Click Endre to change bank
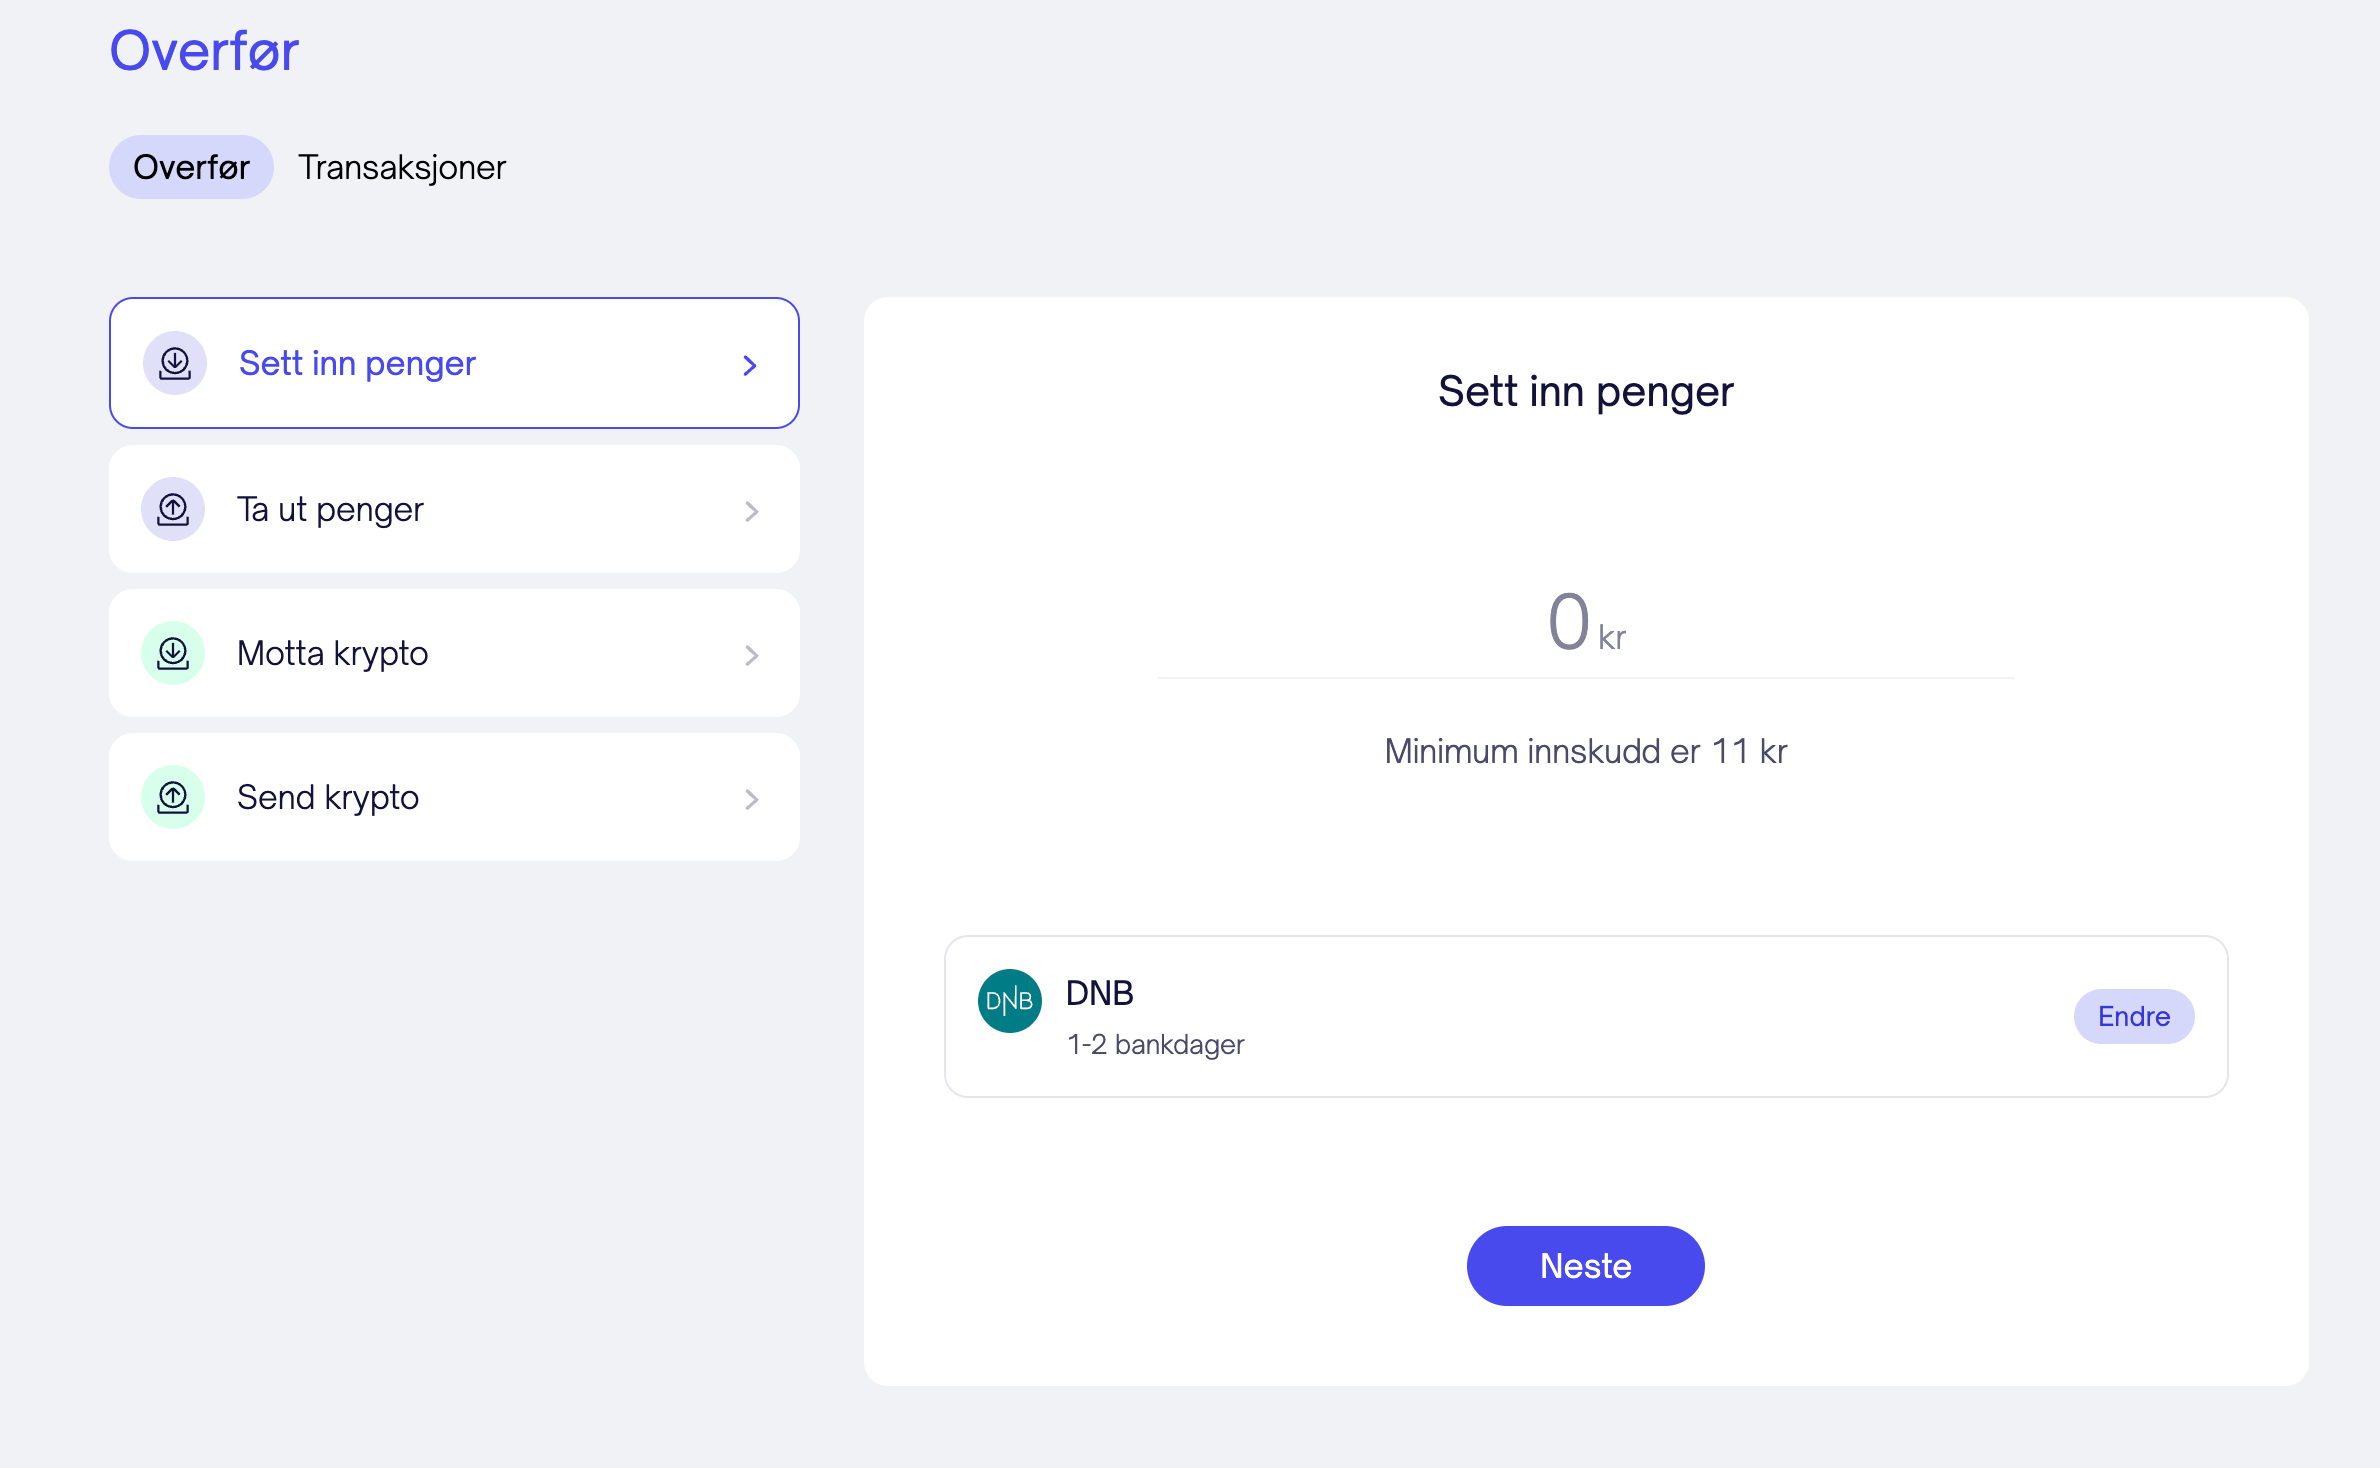The height and width of the screenshot is (1468, 2380). pos(2133,1016)
